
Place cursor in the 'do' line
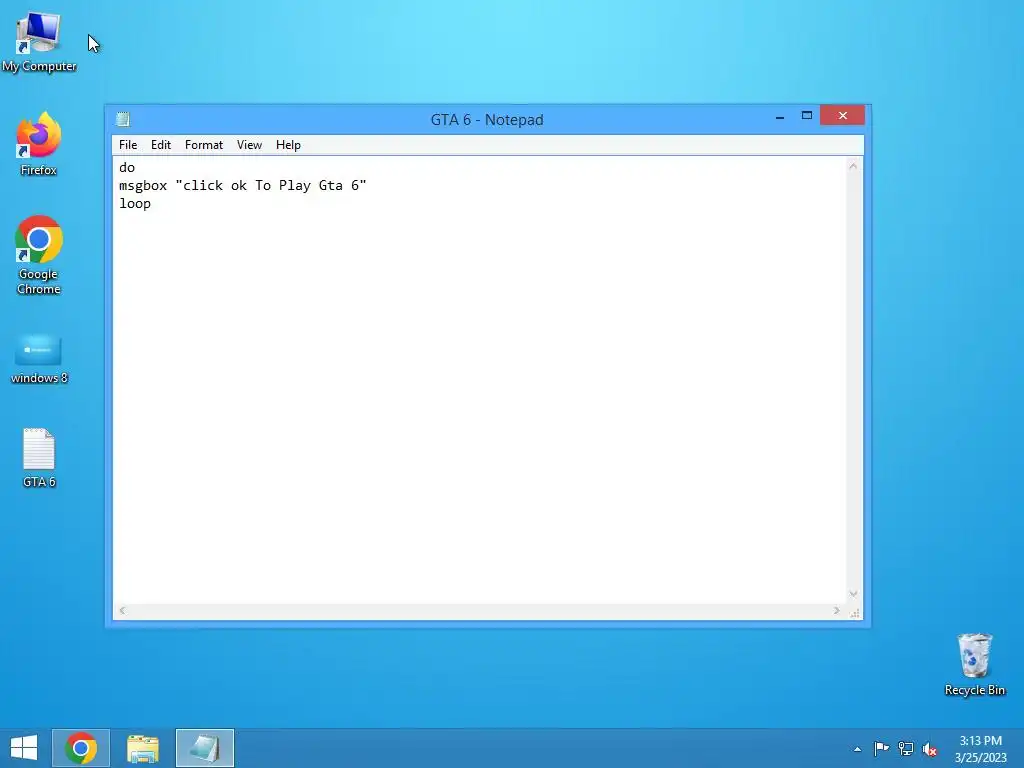coord(127,168)
